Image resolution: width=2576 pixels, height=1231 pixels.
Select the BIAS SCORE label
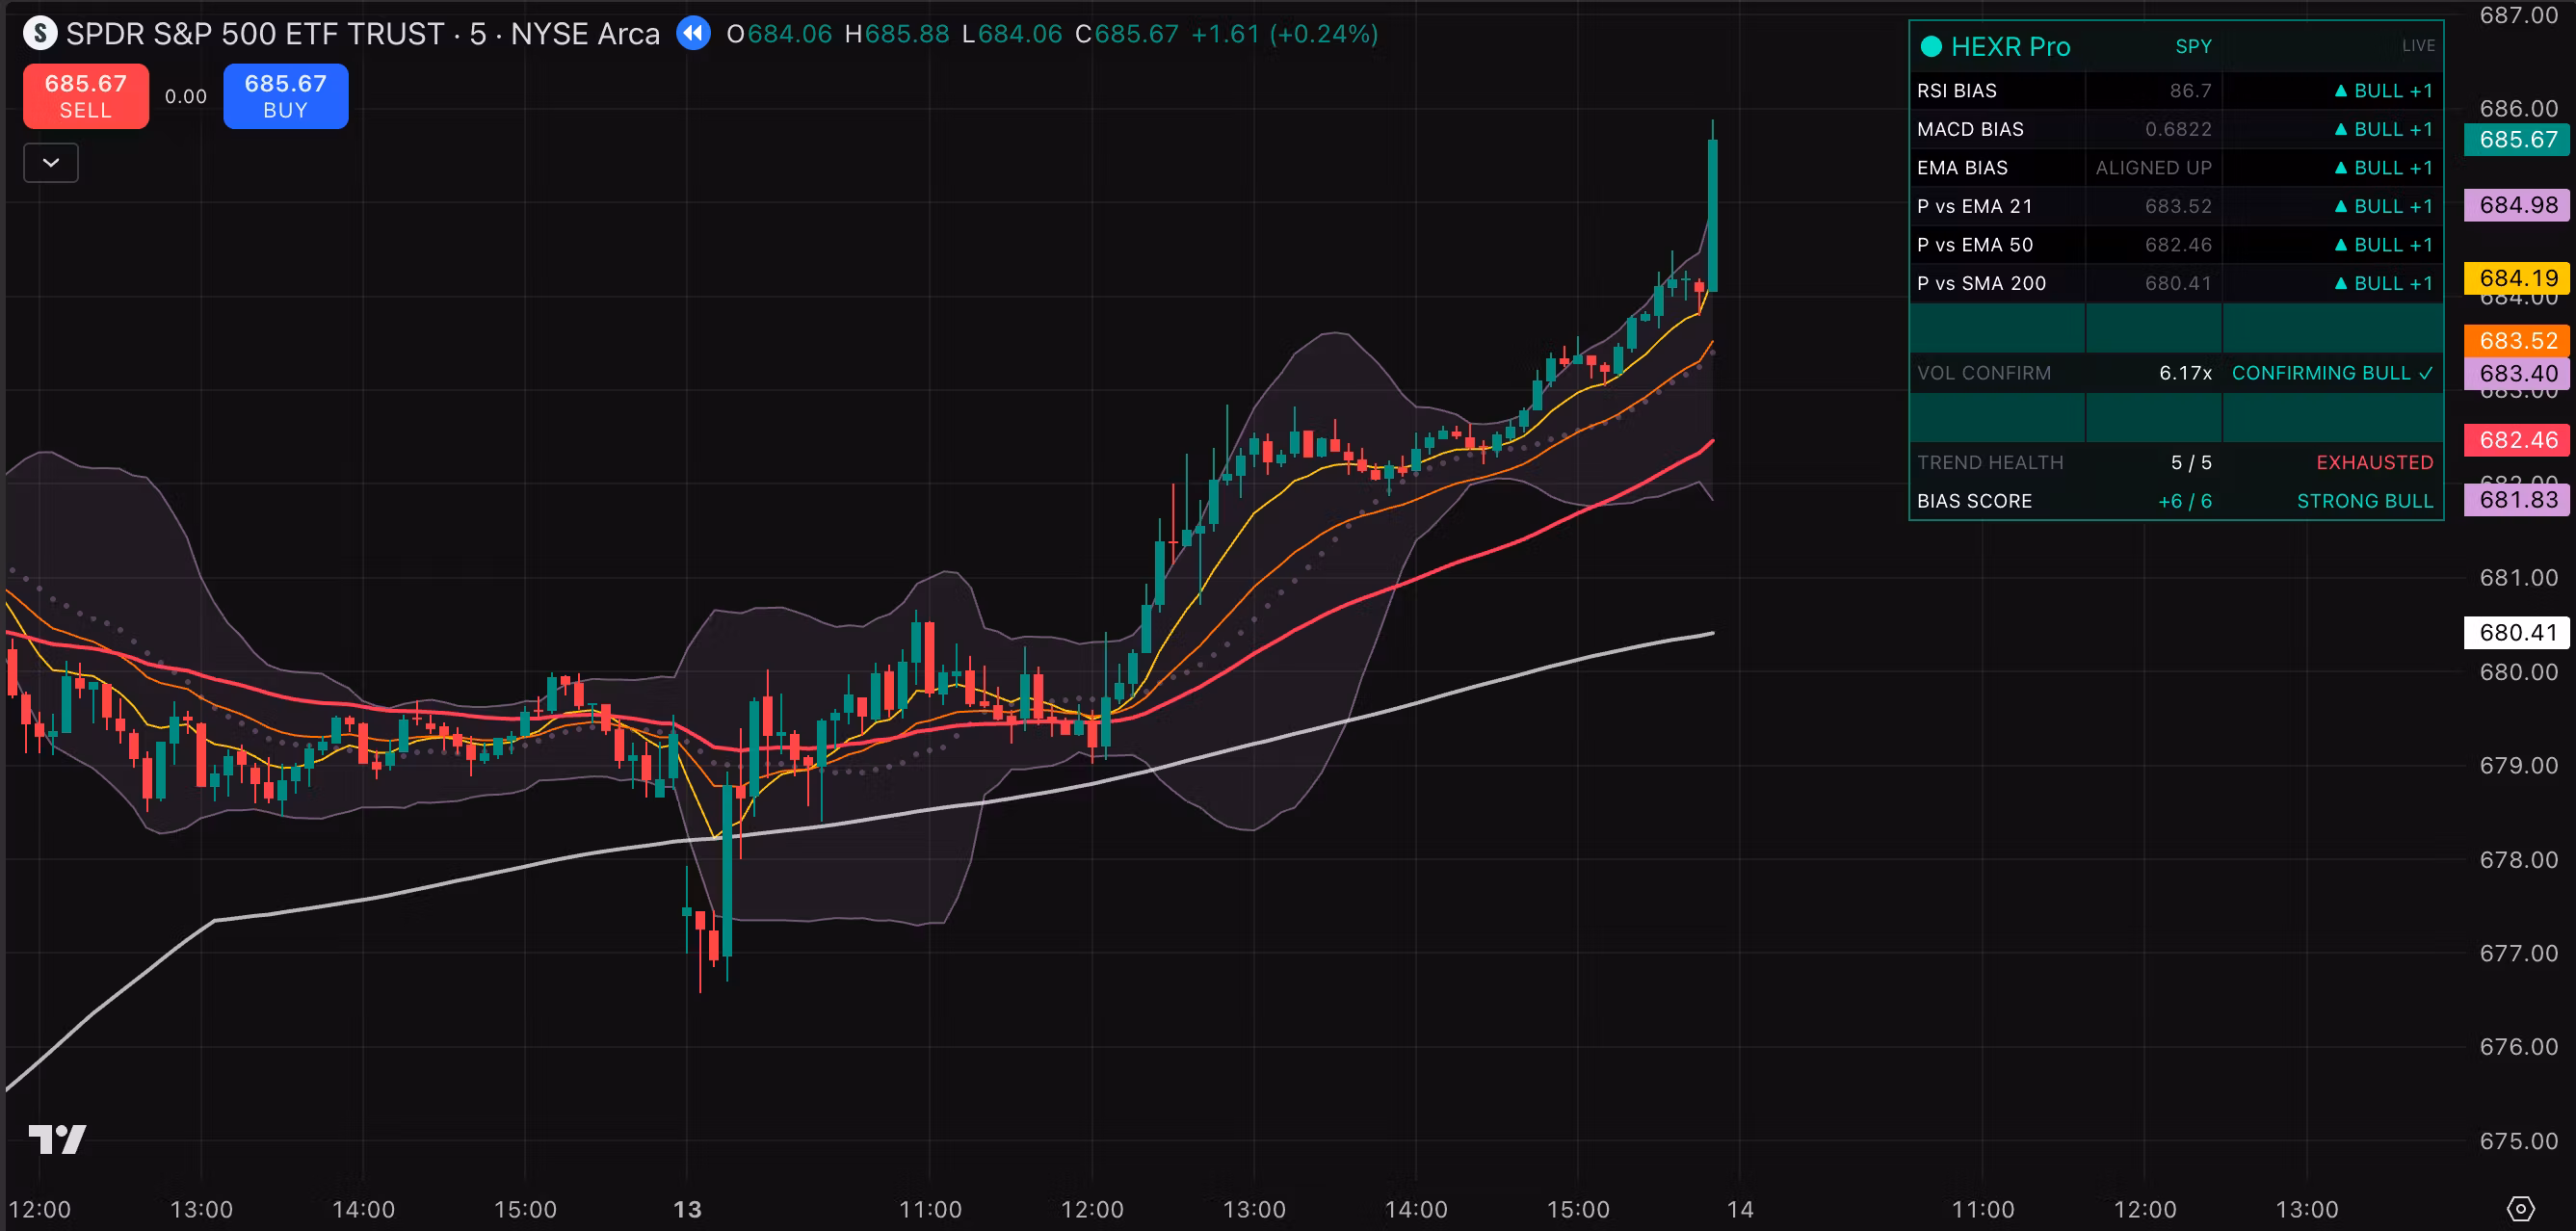coord(1974,501)
